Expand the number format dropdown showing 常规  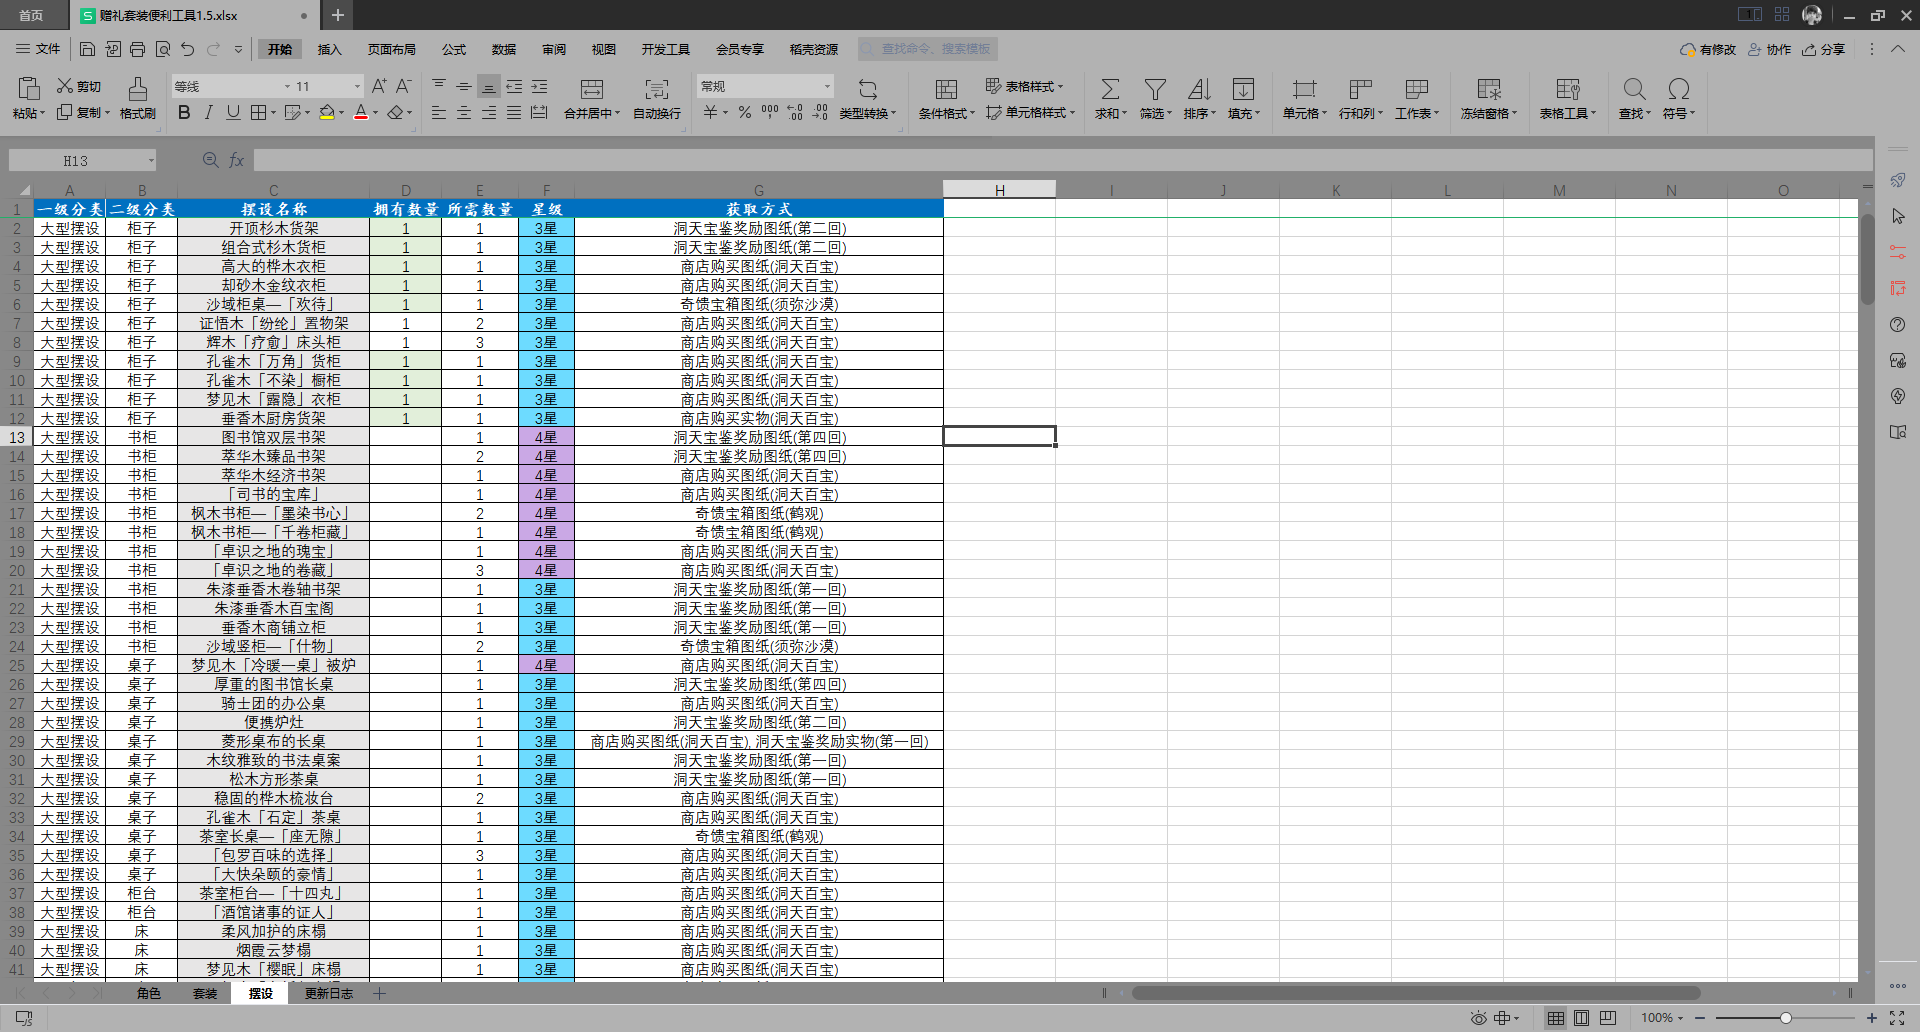pos(827,86)
